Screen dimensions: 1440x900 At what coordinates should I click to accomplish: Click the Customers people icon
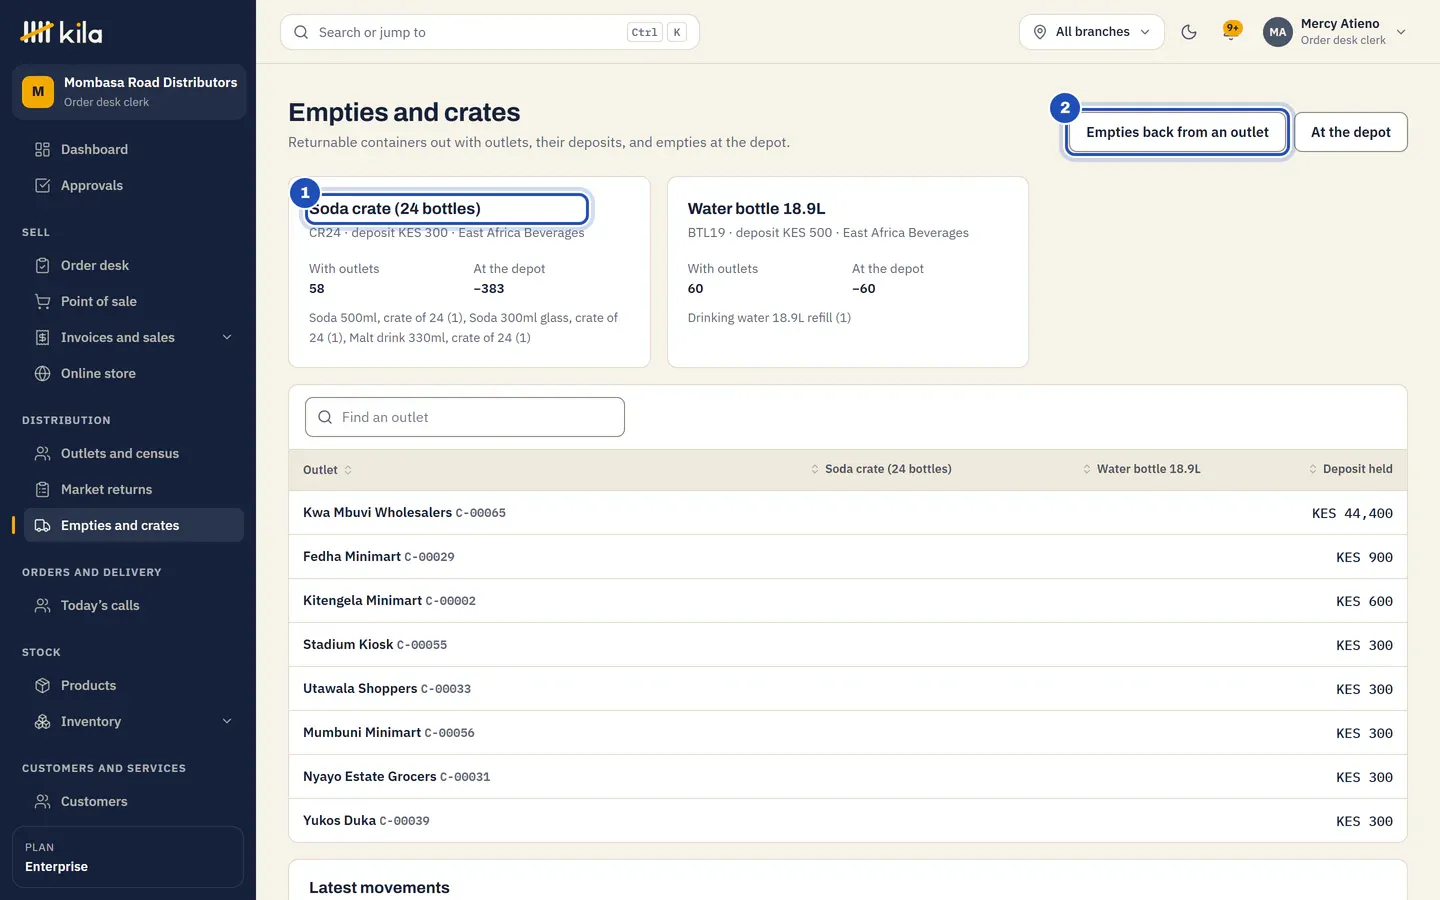(x=42, y=802)
